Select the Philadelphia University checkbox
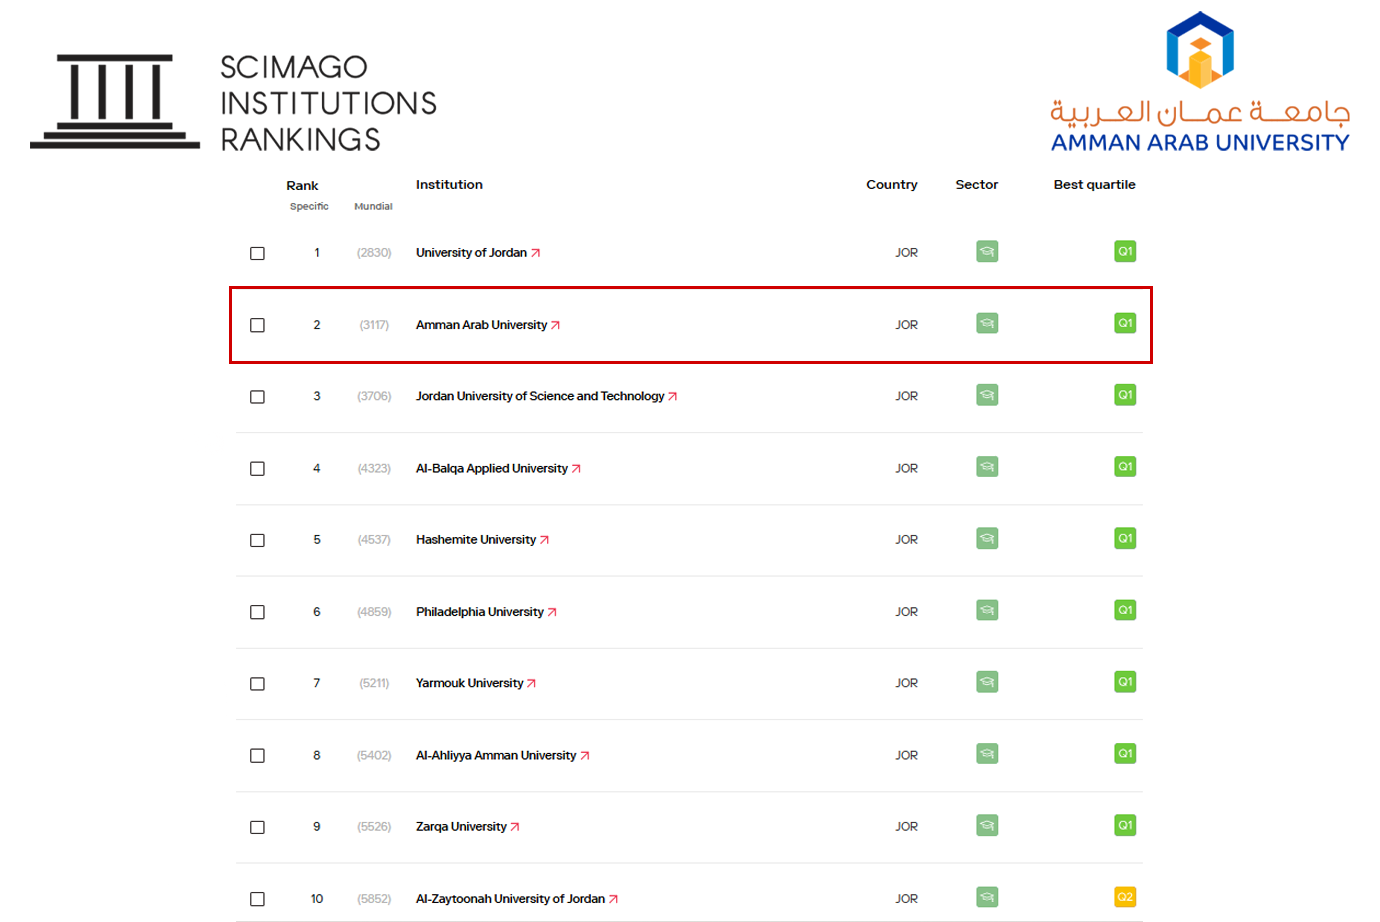Screen dimensions: 1380x922 pos(257,612)
